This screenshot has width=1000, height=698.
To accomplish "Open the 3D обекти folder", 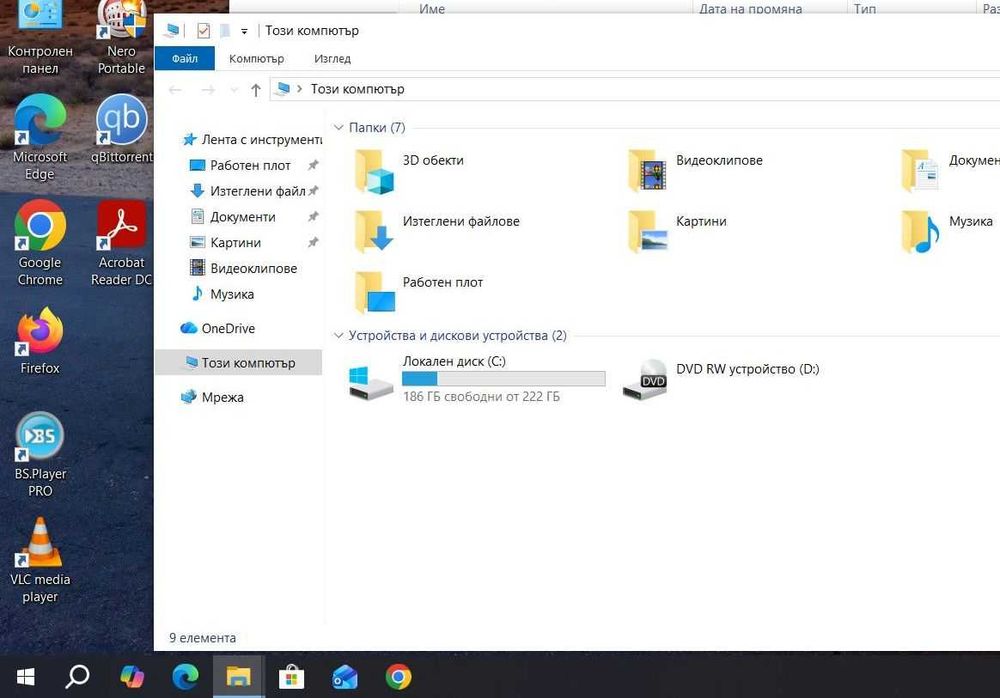I will click(x=409, y=171).
